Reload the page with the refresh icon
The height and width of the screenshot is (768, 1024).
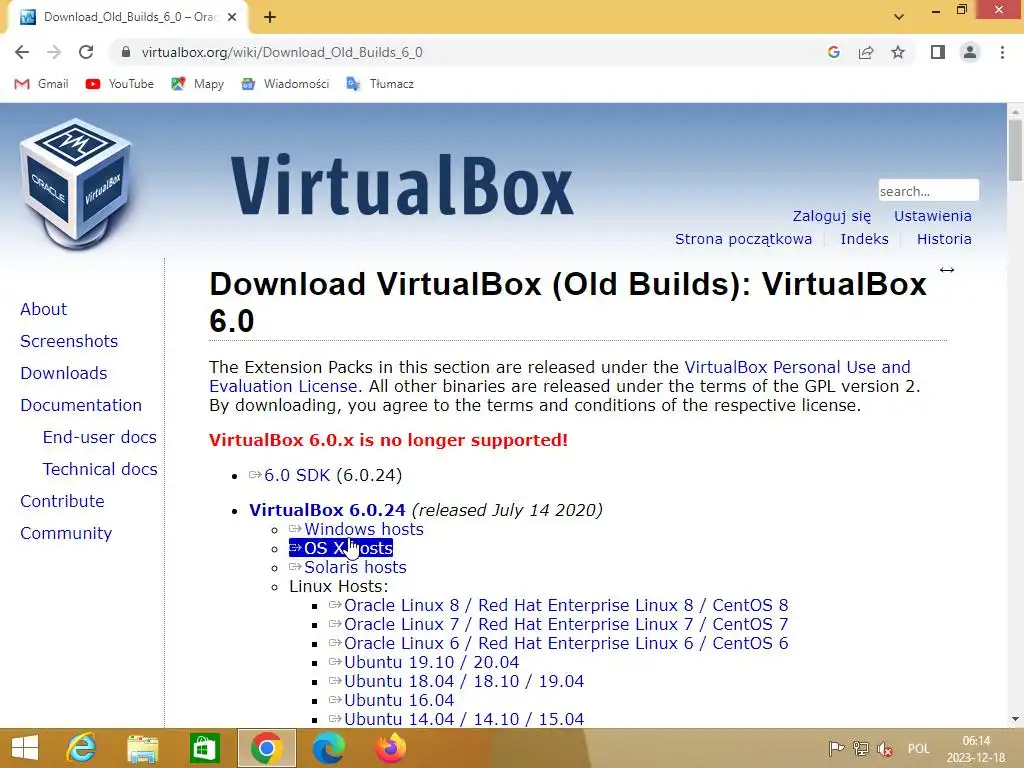[x=86, y=52]
